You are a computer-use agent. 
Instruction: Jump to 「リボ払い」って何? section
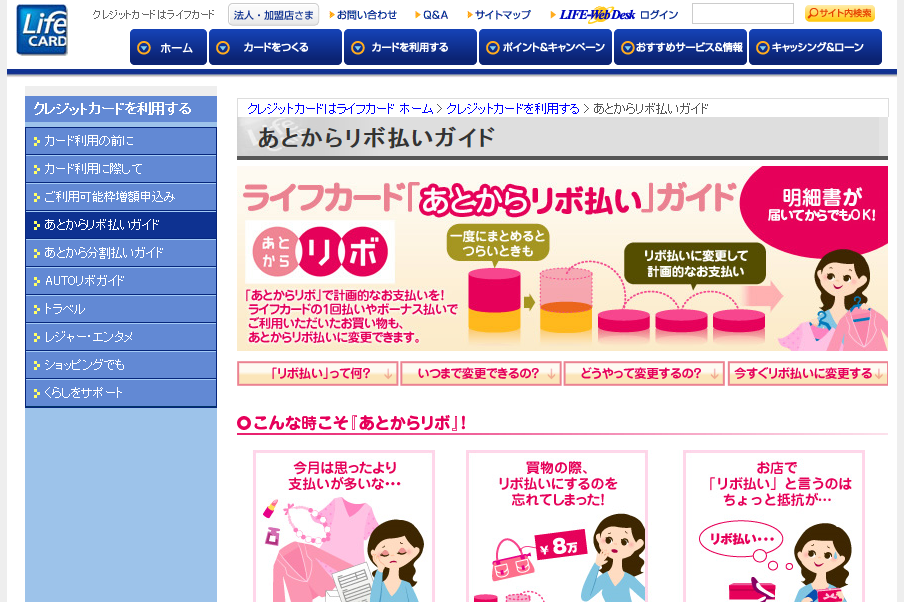click(317, 374)
